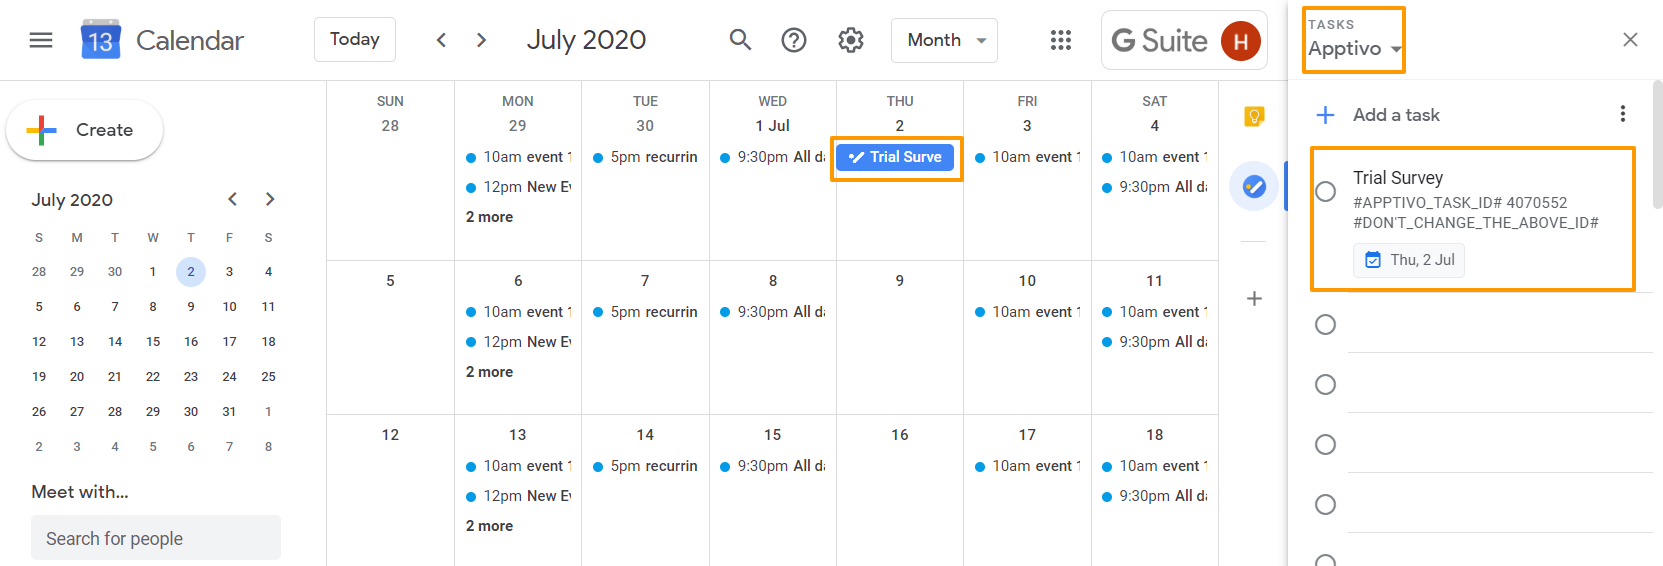Toggle the empty task circle below Trial Survey
The width and height of the screenshot is (1663, 566).
[x=1326, y=324]
